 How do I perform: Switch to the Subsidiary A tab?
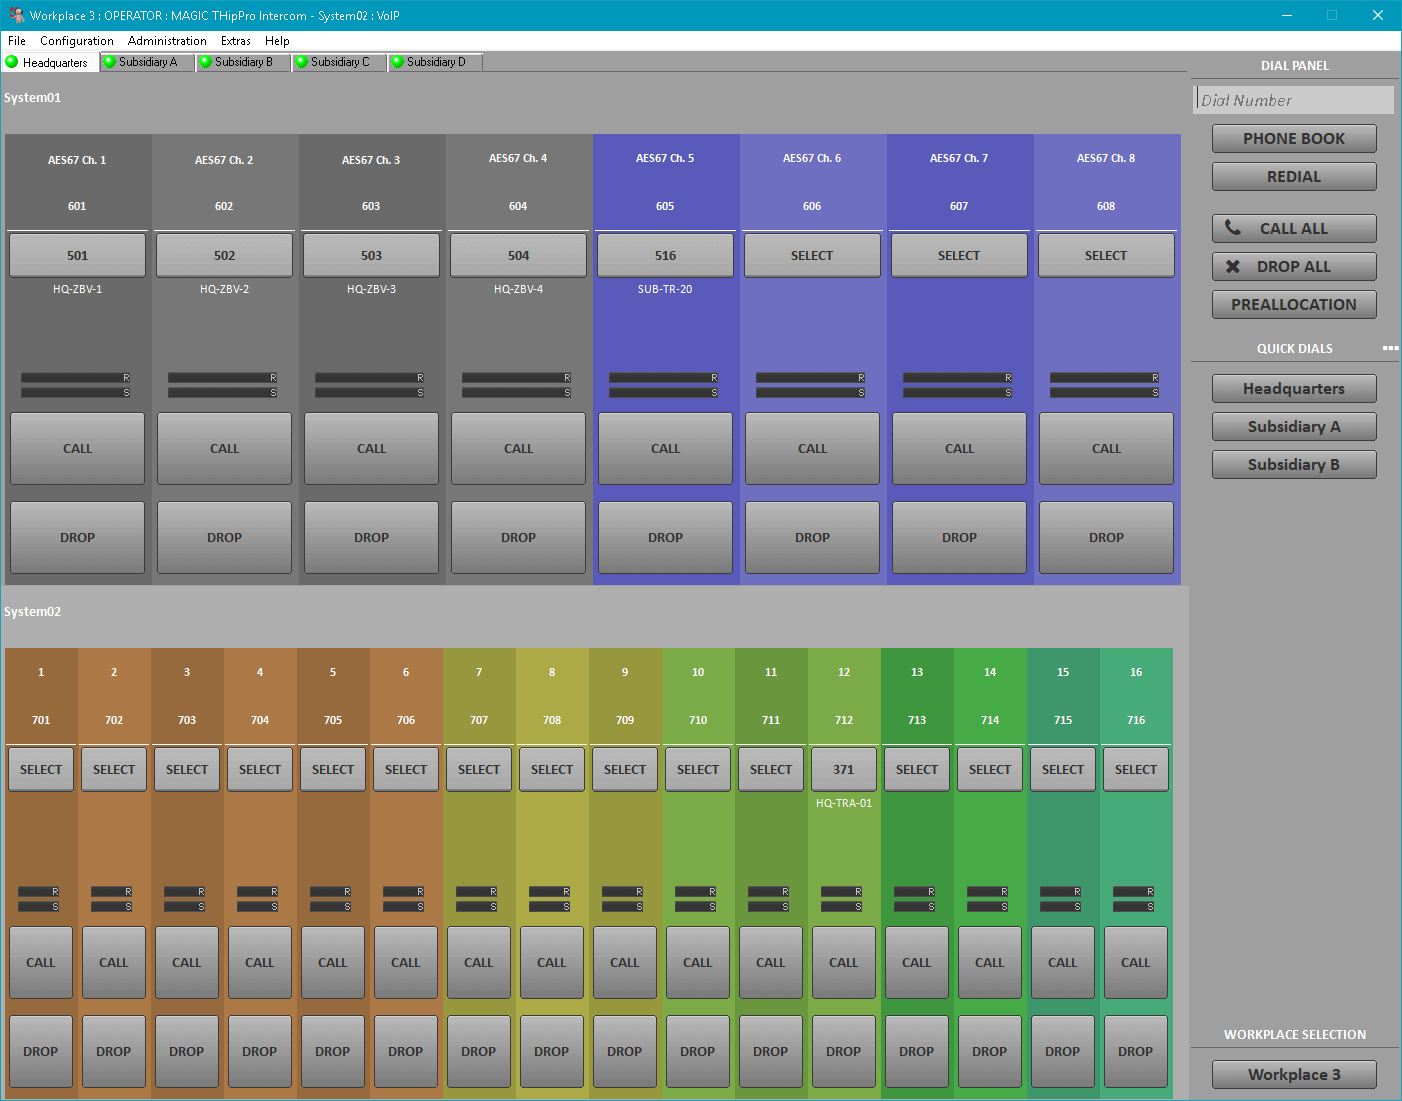pos(146,61)
